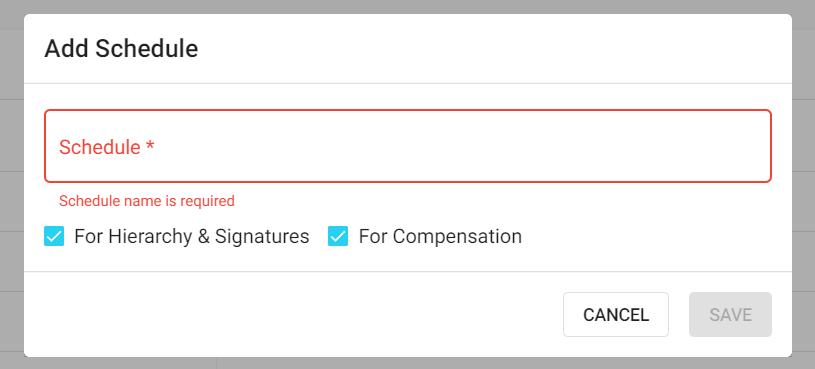
Task: Click the checkmark icon beside For Compensation
Action: tap(338, 236)
